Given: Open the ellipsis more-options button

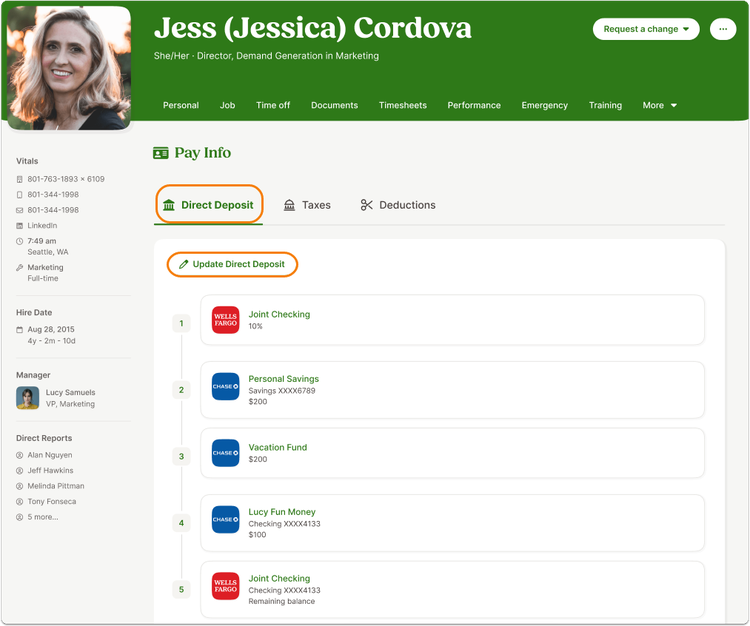Looking at the screenshot, I should tap(723, 29).
